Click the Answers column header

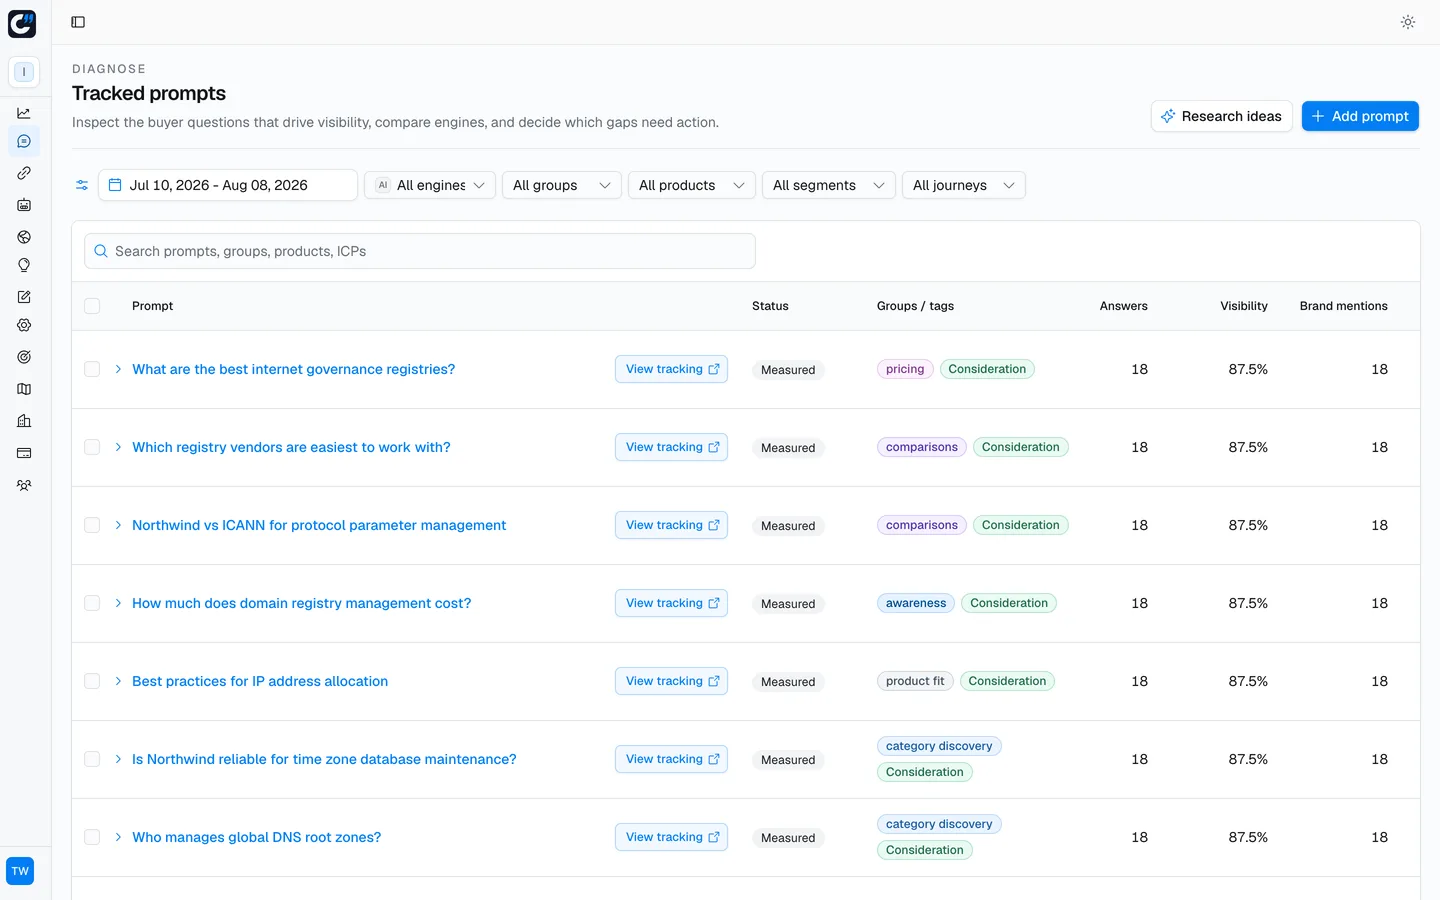[1124, 306]
